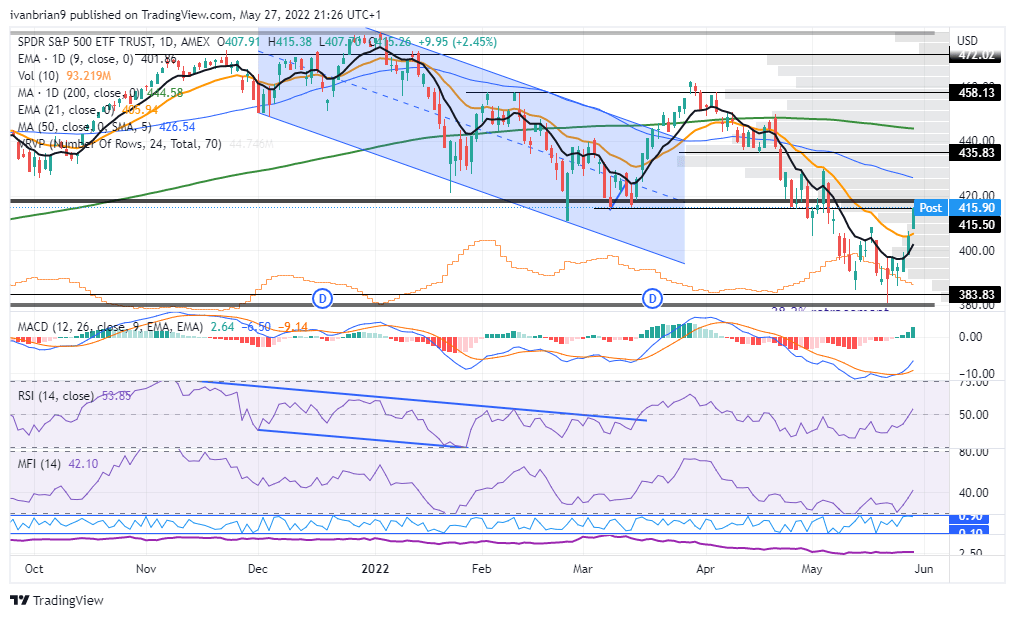
Task: Click the +9.95 (+2.45%) change value
Action: tap(458, 42)
